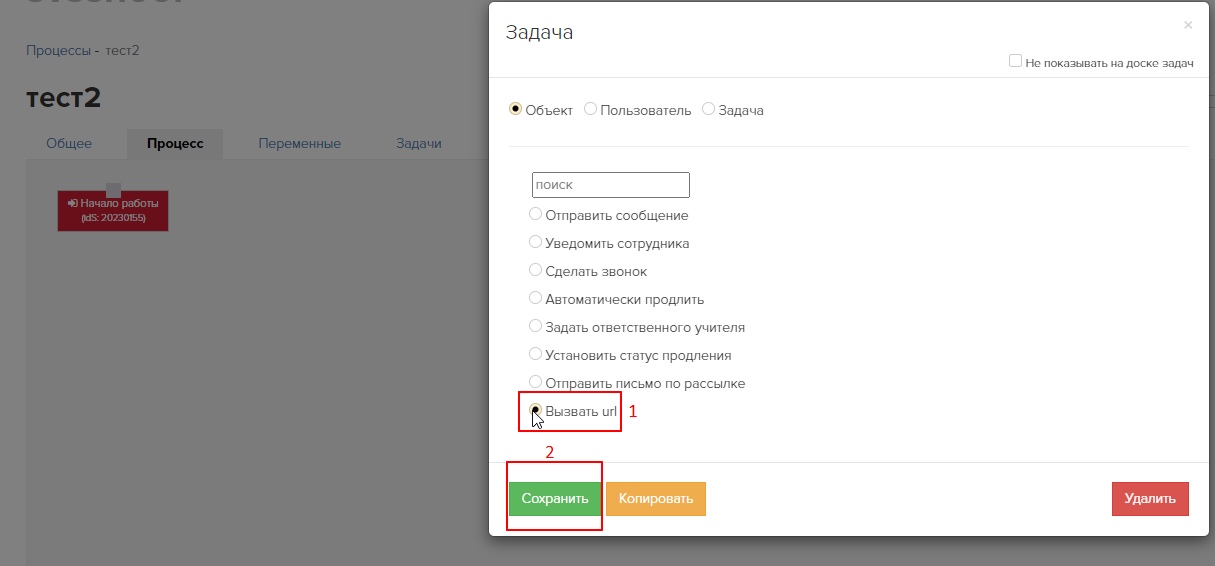
Task: Choose 'Сделать звонок' action
Action: 536,270
